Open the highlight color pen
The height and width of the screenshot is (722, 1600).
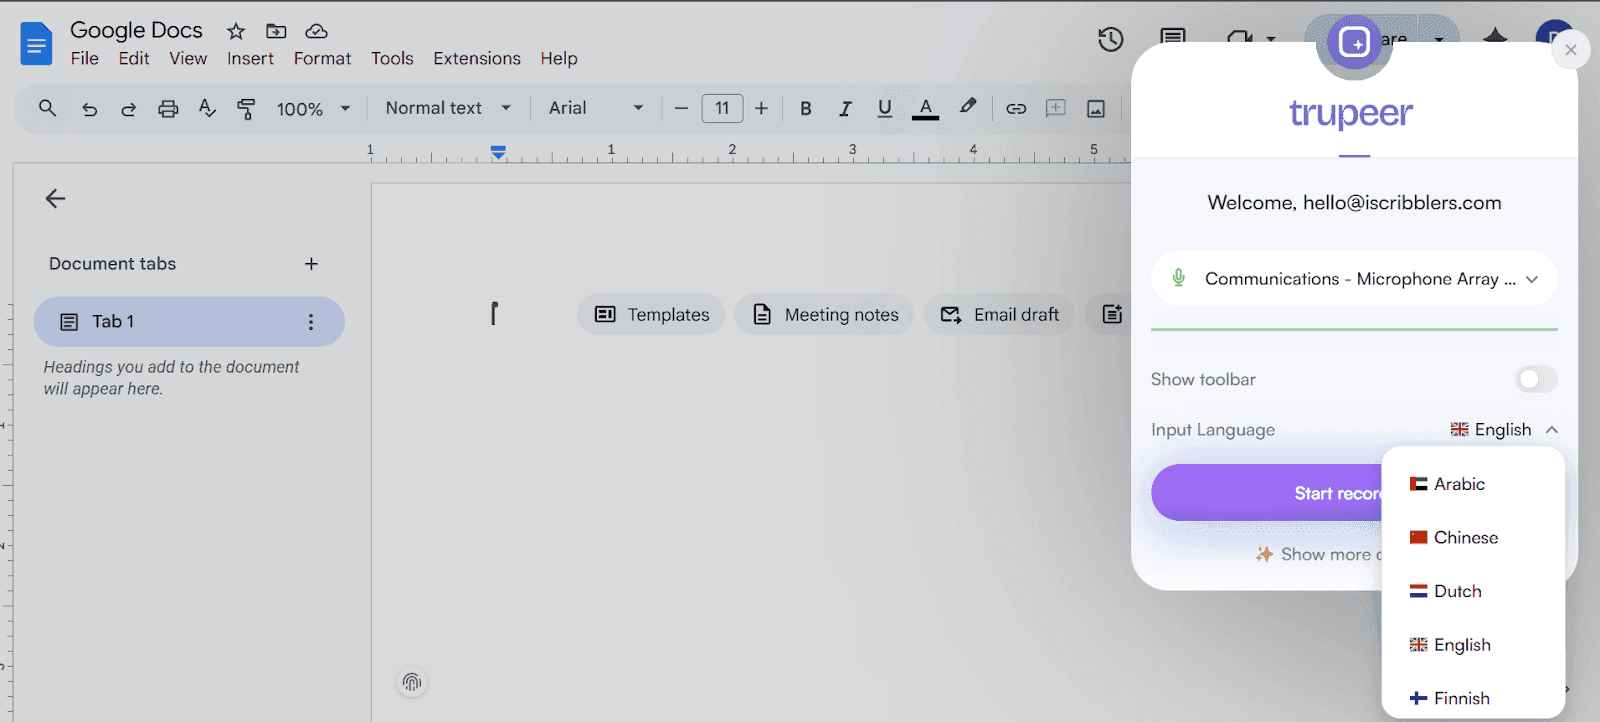click(x=967, y=107)
